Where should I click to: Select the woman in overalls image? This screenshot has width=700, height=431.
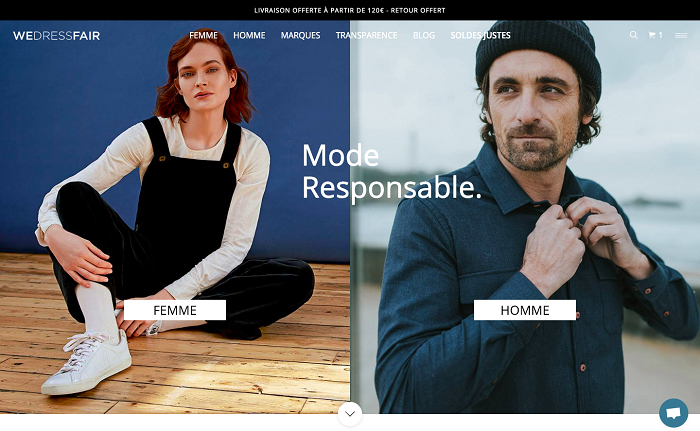coord(175,217)
